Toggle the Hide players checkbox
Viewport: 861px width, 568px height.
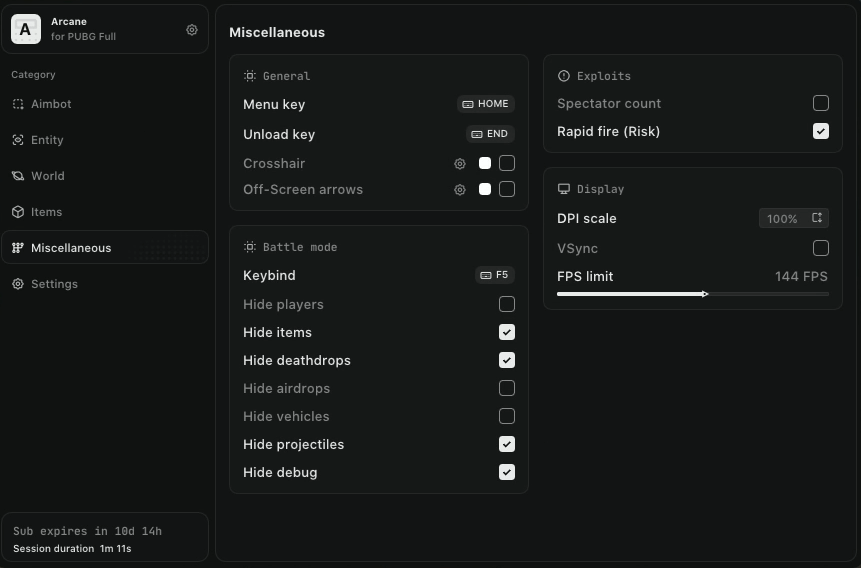click(507, 304)
